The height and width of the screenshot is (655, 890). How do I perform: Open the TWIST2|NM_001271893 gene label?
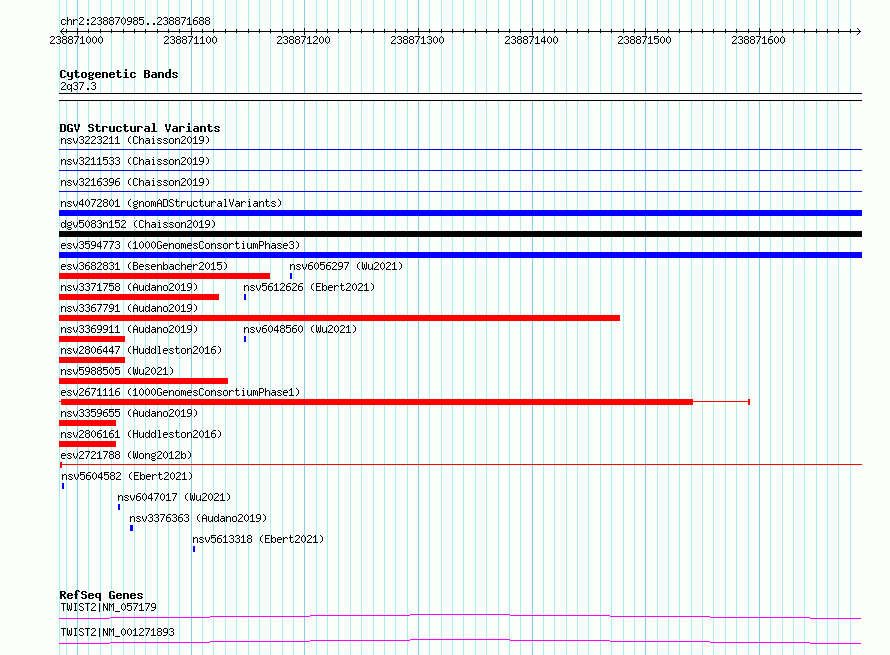pyautogui.click(x=117, y=632)
